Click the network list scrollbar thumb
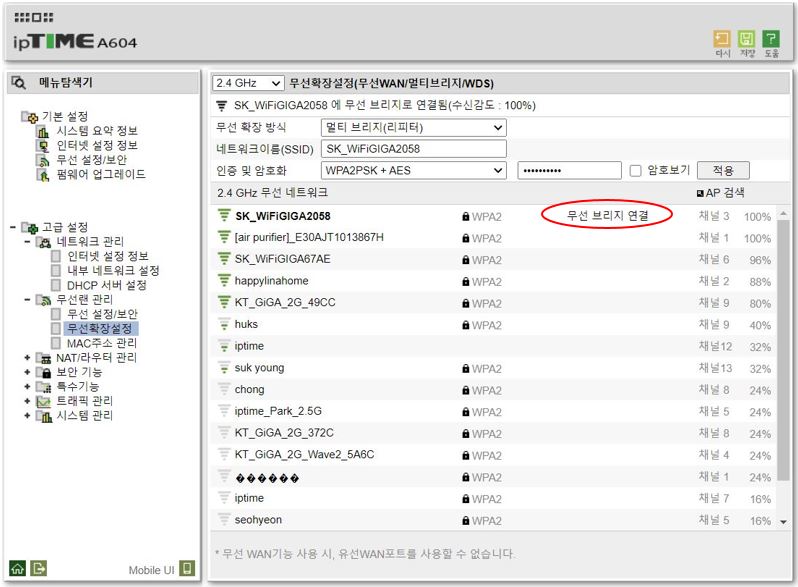 783,350
